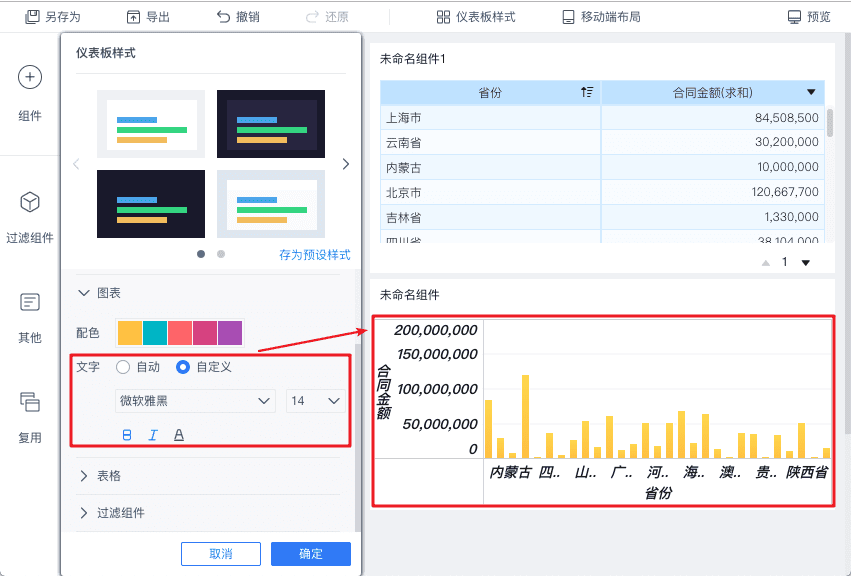Screen dimensions: 851x576
Task: Open 移动端布局 mobile layout
Action: [x=601, y=17]
